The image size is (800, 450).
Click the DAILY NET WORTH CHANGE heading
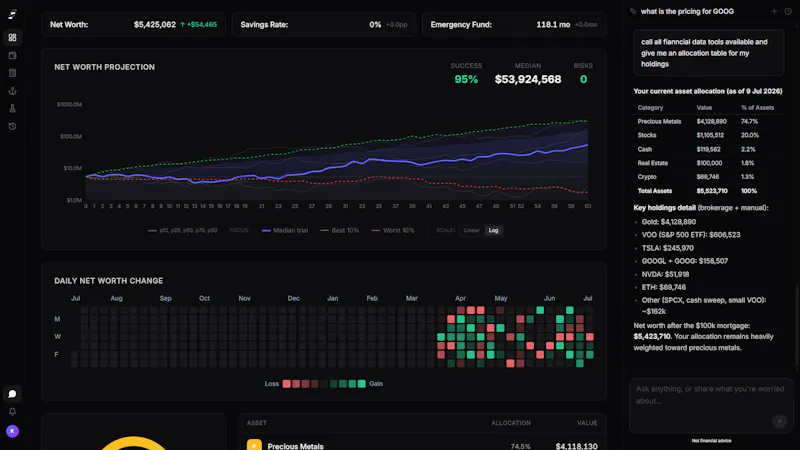pyautogui.click(x=109, y=281)
